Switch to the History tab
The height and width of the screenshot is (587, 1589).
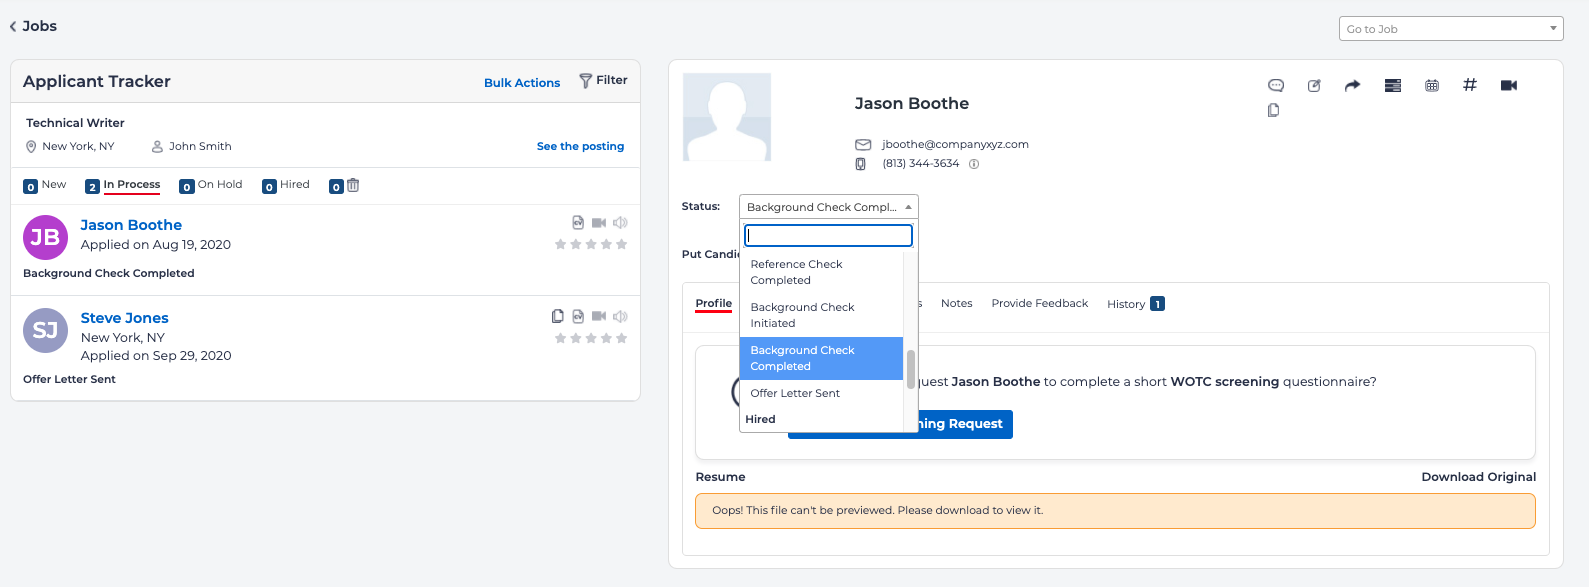tap(1126, 304)
